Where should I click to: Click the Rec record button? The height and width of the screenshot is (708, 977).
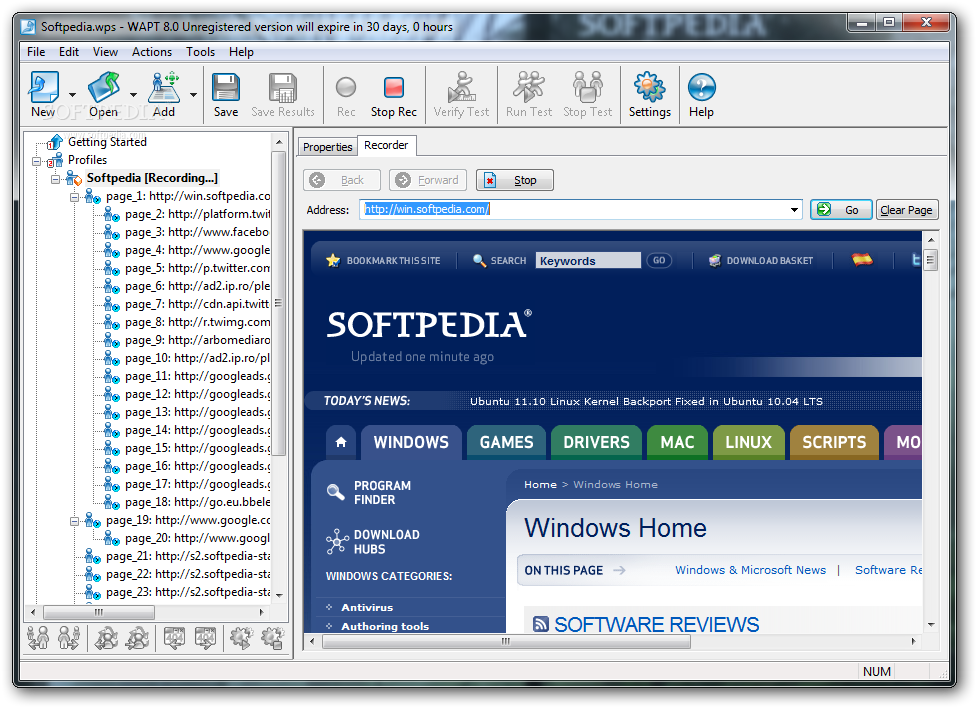[x=346, y=87]
